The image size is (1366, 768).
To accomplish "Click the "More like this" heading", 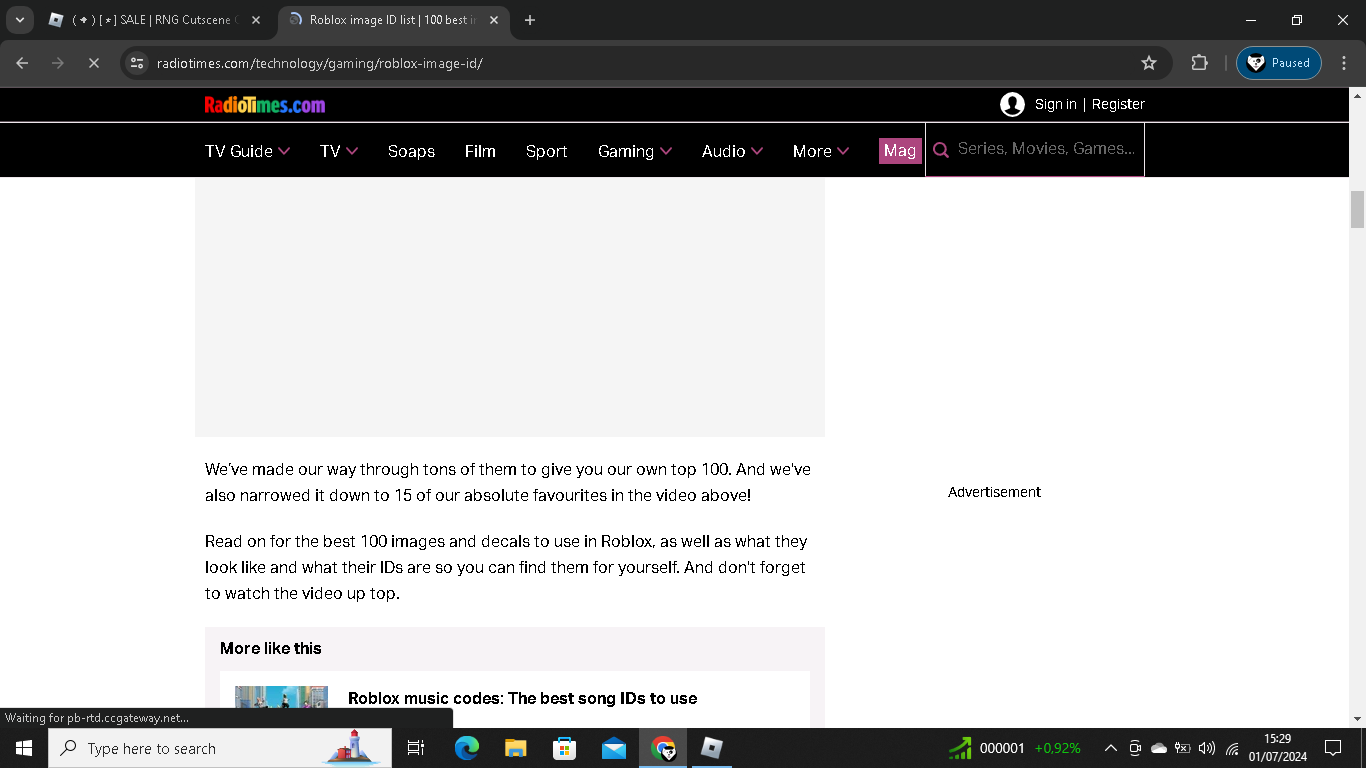I will [x=271, y=648].
